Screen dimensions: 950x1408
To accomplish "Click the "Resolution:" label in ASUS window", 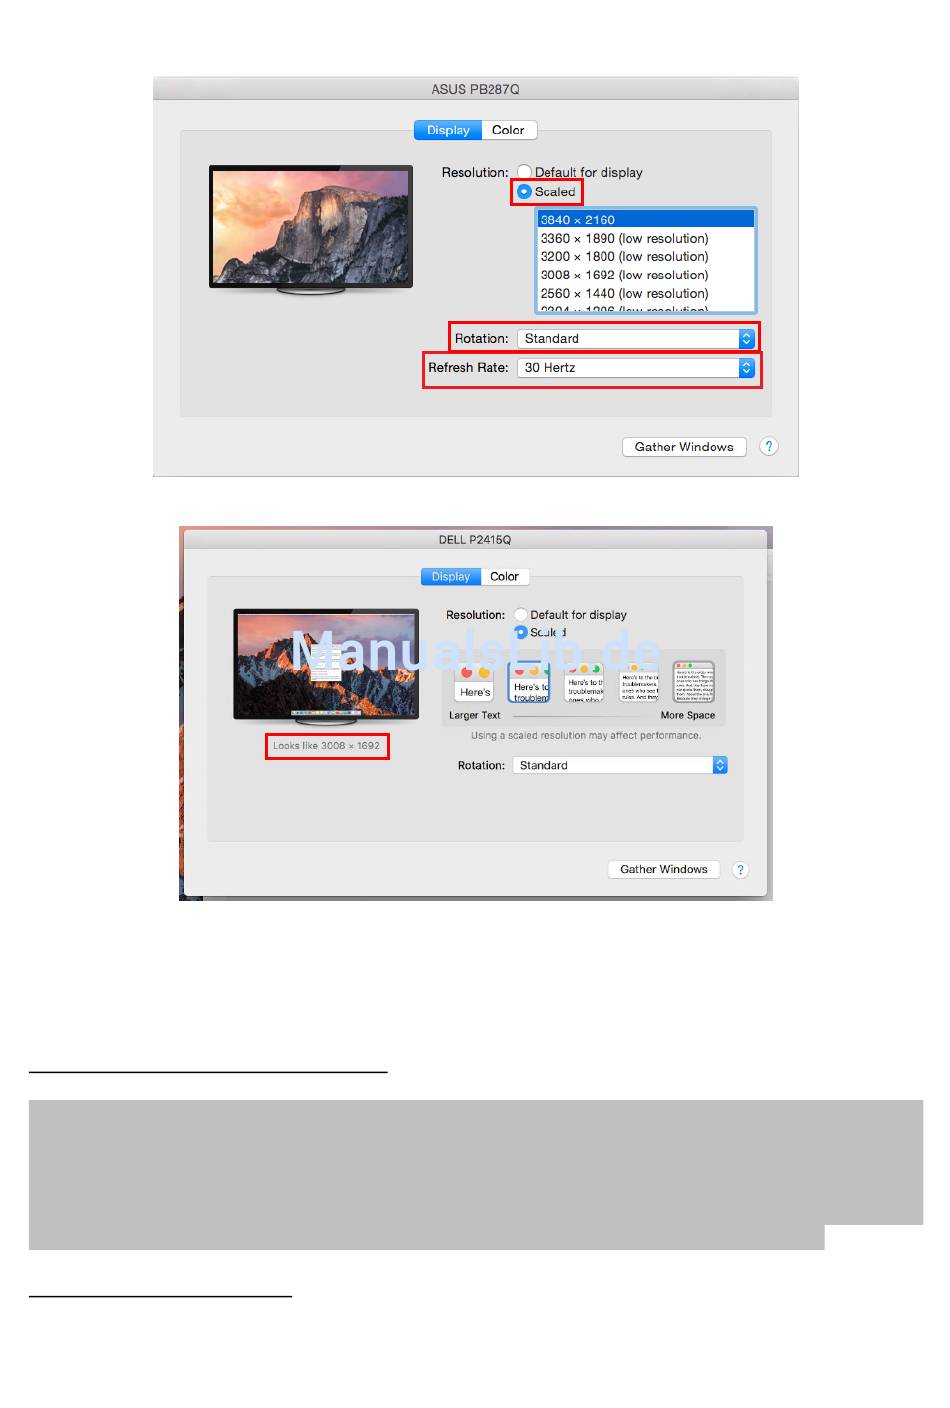I will coord(475,173).
